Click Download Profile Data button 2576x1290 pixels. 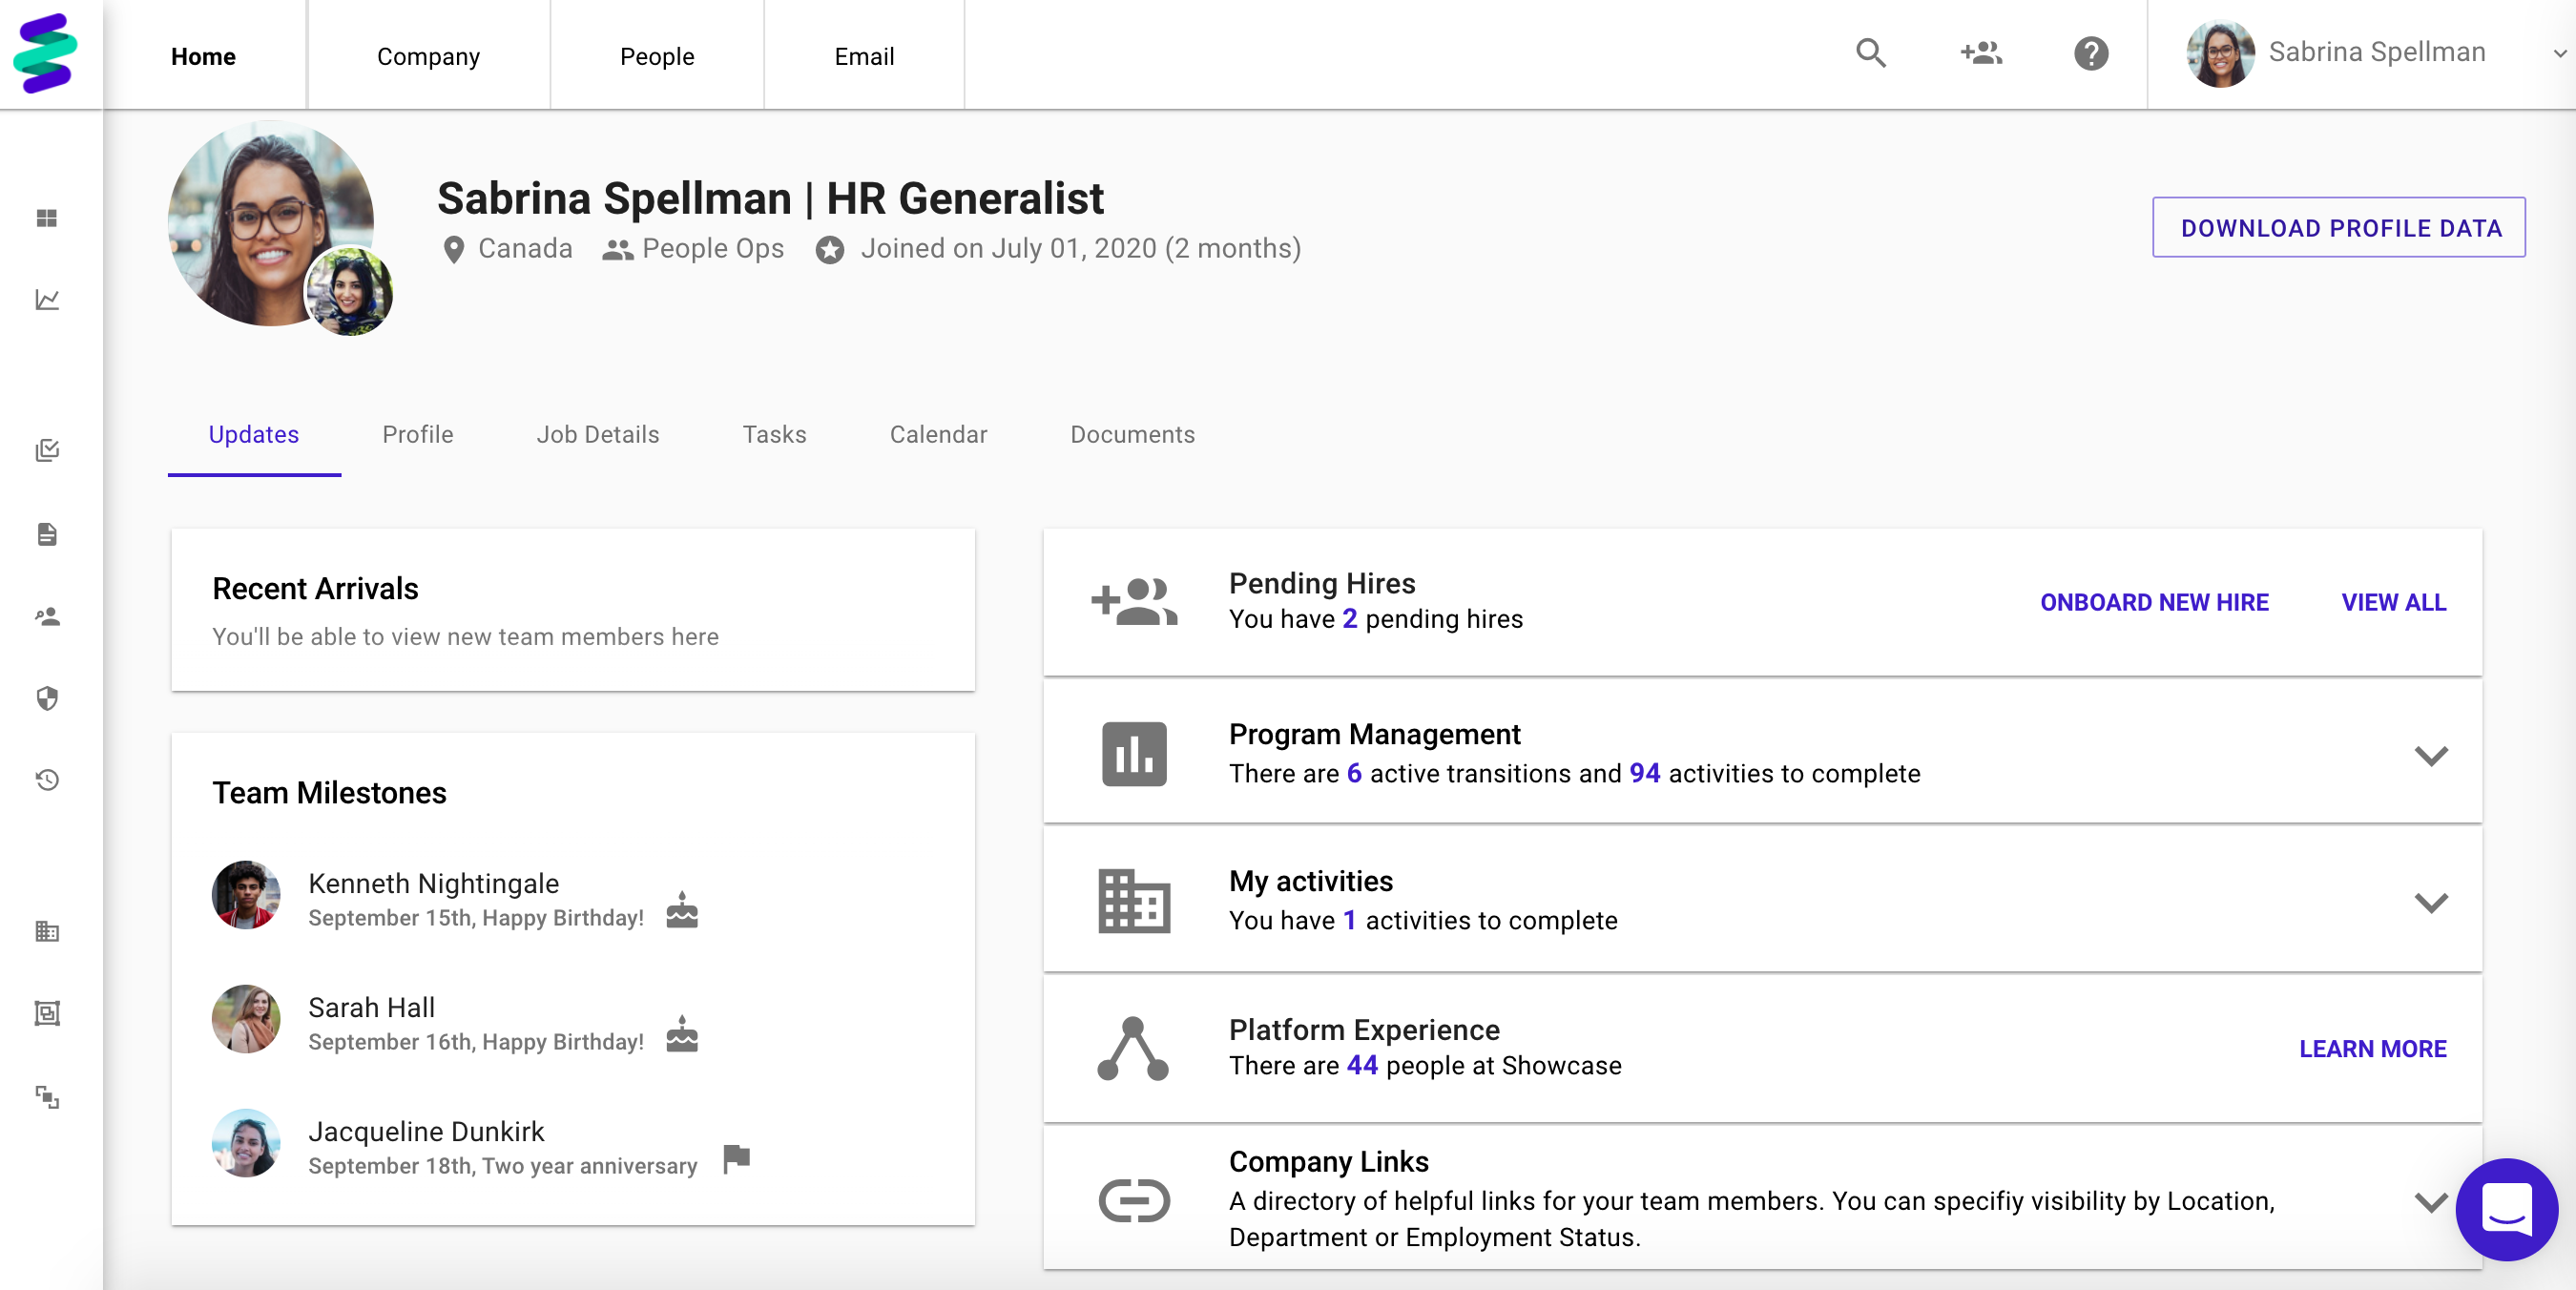(x=2339, y=228)
